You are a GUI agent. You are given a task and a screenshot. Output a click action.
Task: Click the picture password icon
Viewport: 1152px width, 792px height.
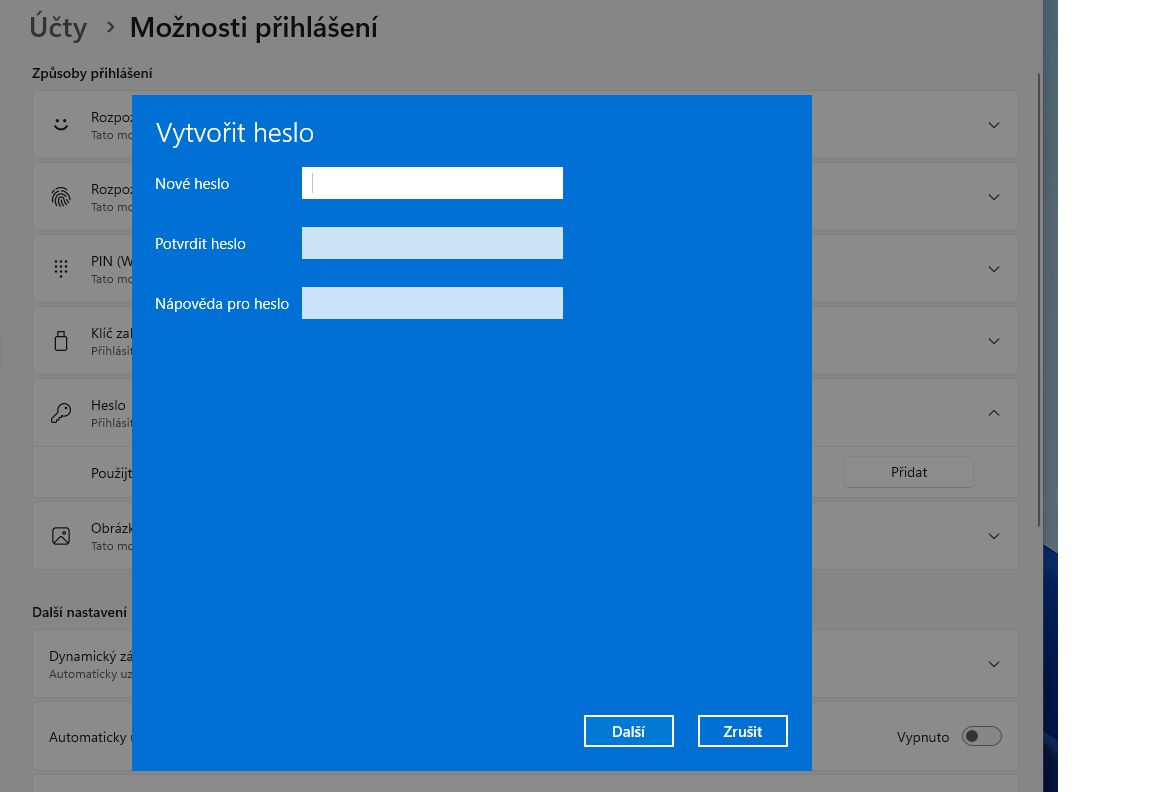click(x=61, y=536)
